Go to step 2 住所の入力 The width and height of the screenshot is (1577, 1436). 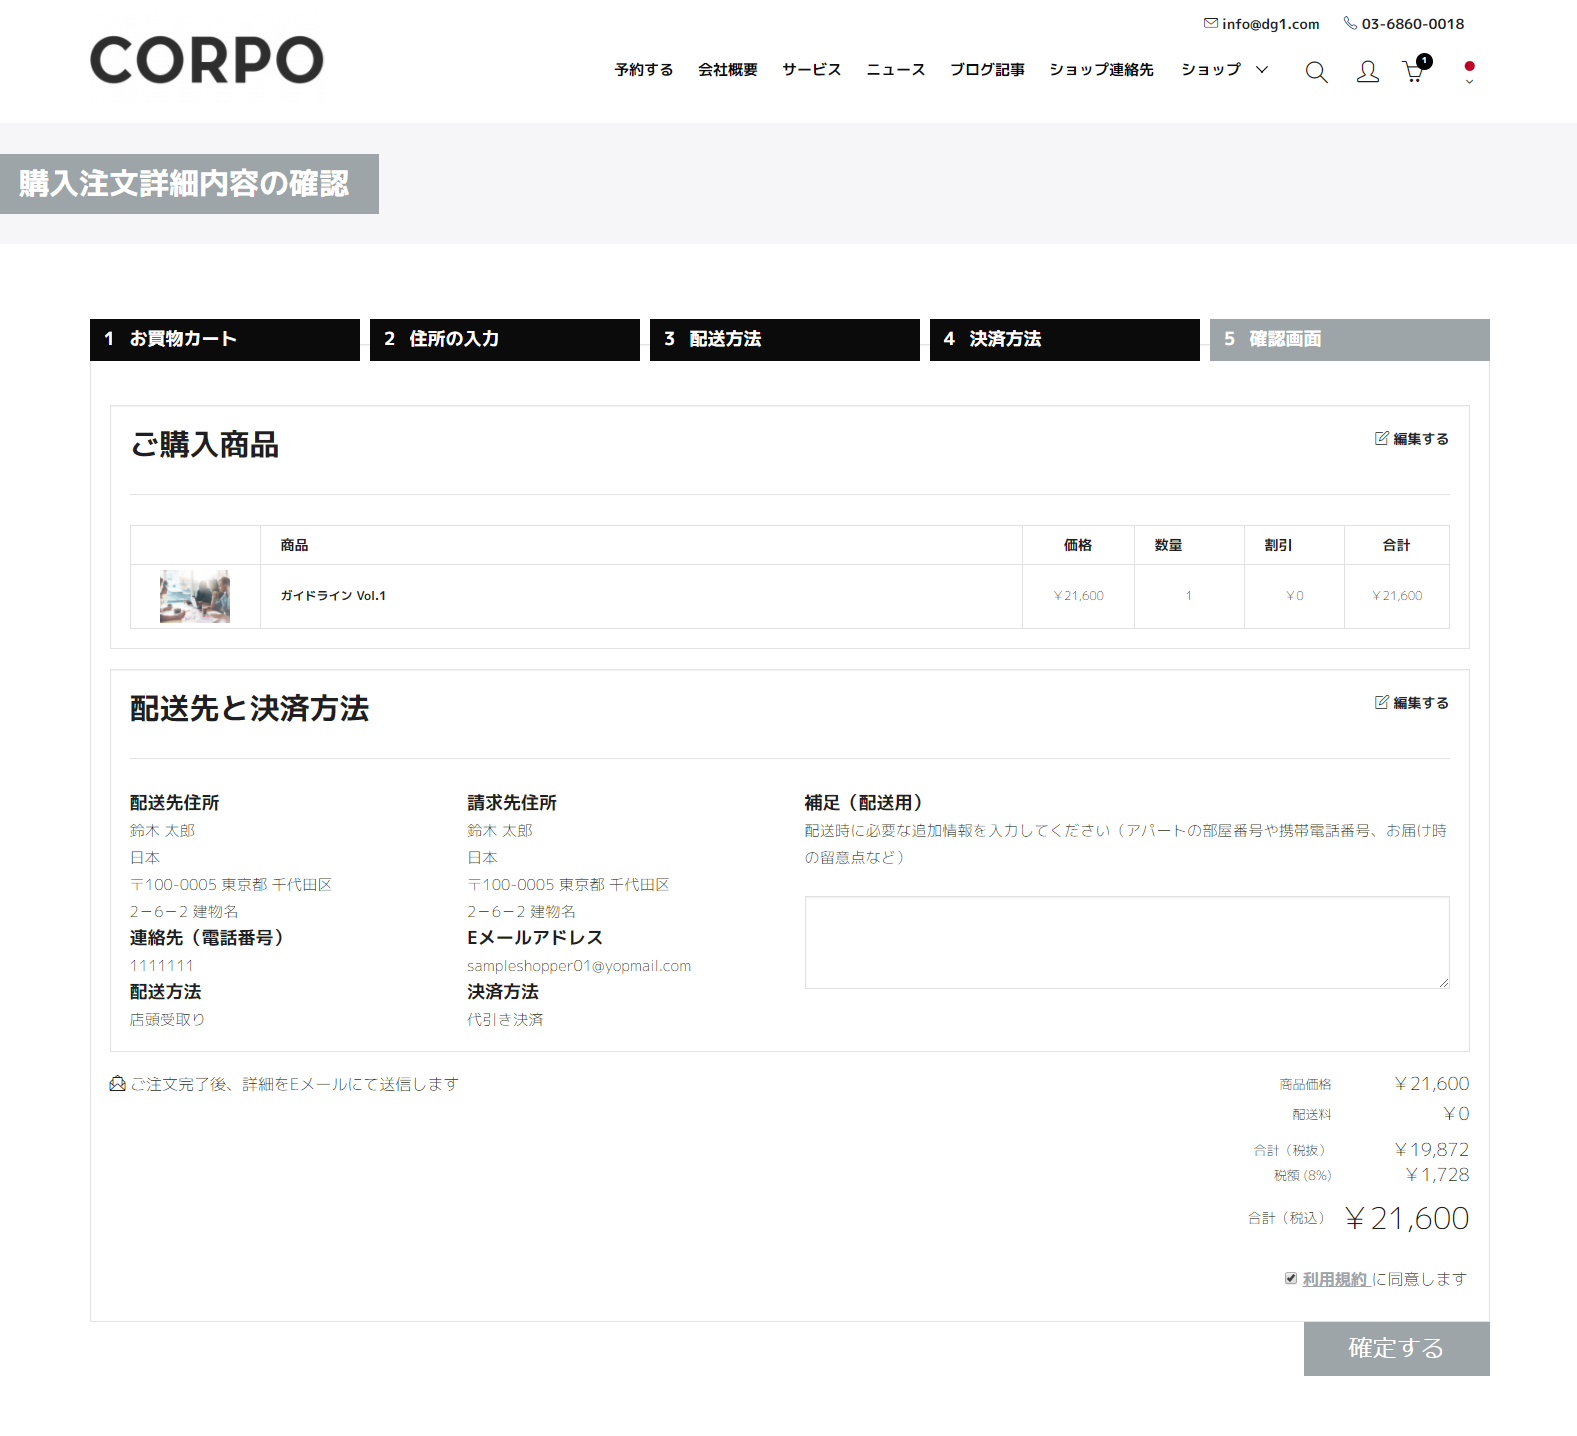tap(505, 339)
